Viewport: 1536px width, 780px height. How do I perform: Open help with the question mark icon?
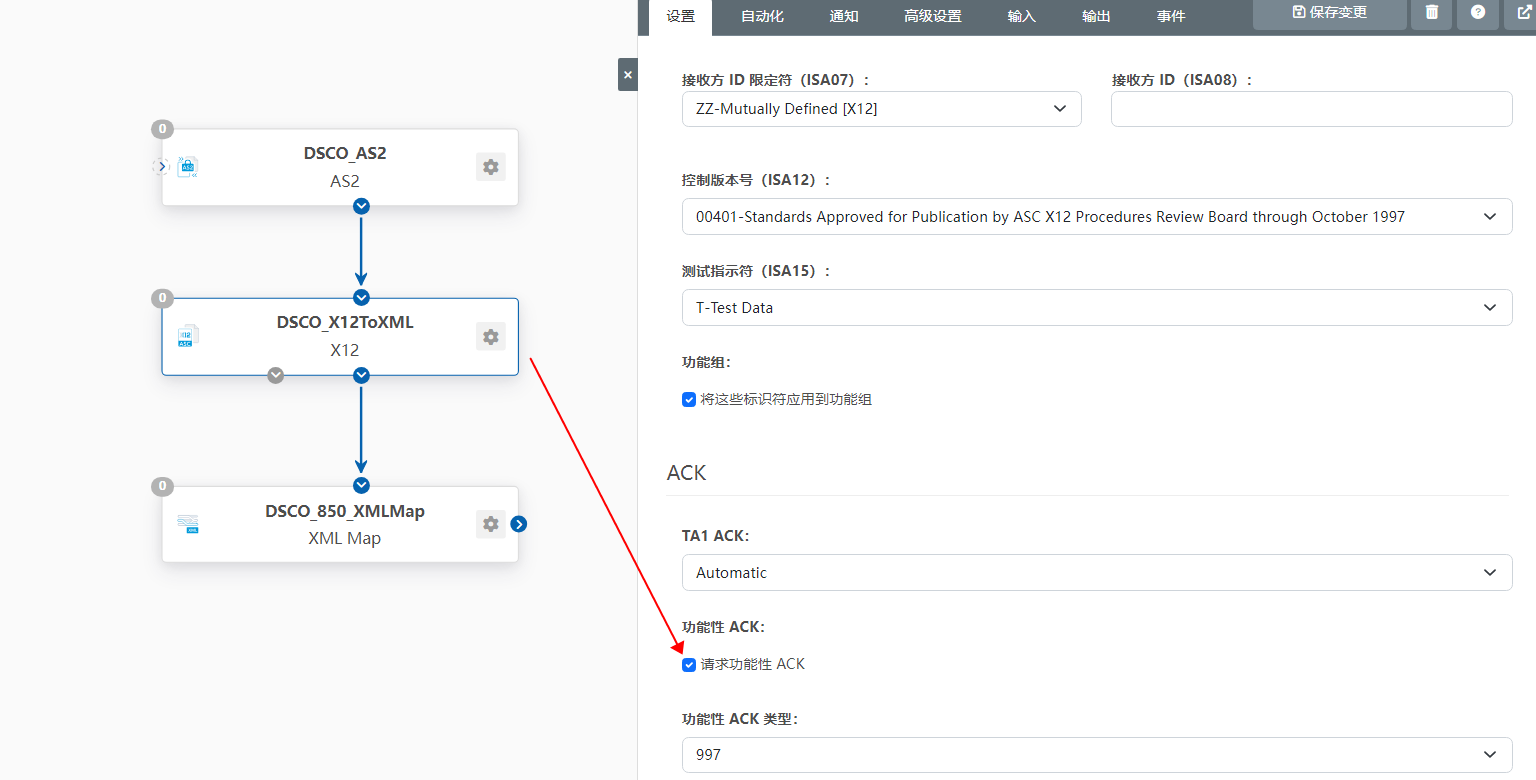point(1478,13)
